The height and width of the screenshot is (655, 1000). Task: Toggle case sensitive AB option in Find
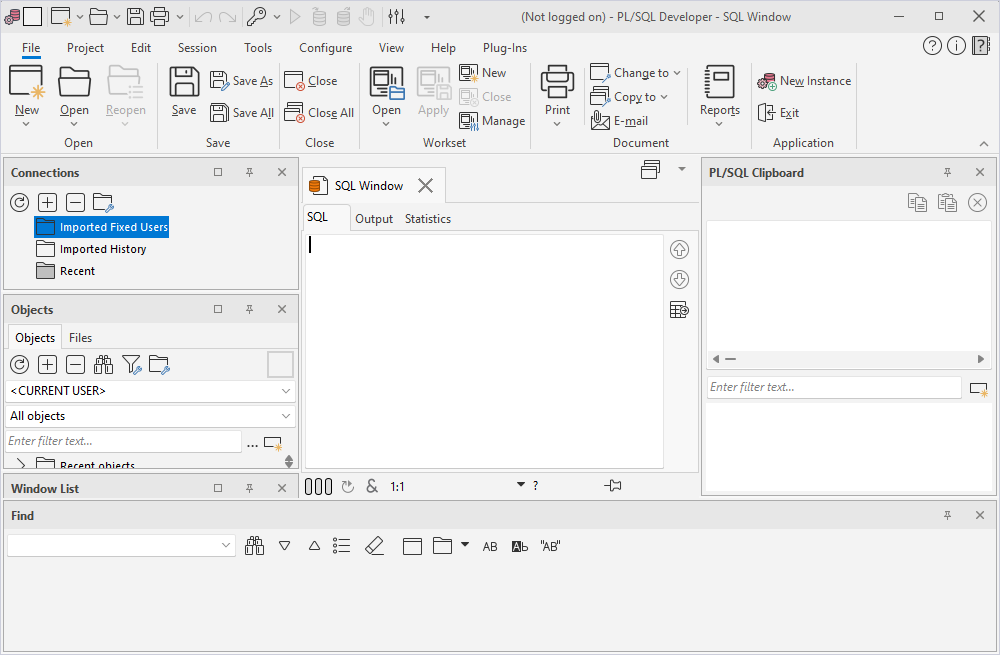[x=490, y=547]
